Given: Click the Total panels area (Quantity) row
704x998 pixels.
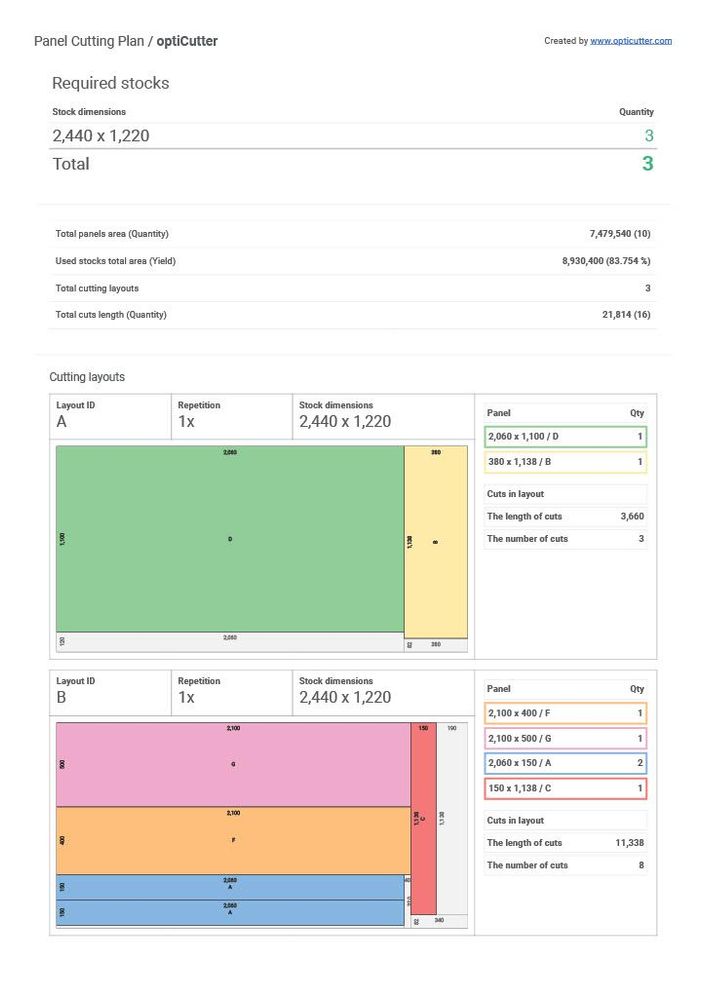Looking at the screenshot, I should tap(352, 234).
